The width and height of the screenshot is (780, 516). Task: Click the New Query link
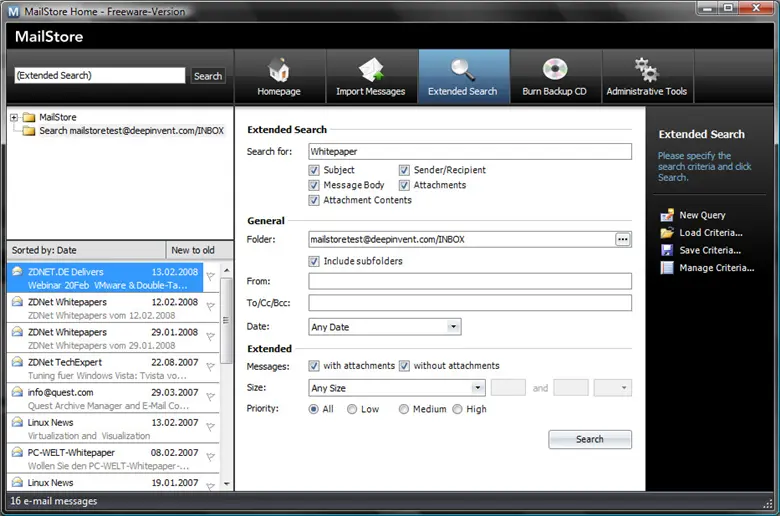[x=702, y=215]
